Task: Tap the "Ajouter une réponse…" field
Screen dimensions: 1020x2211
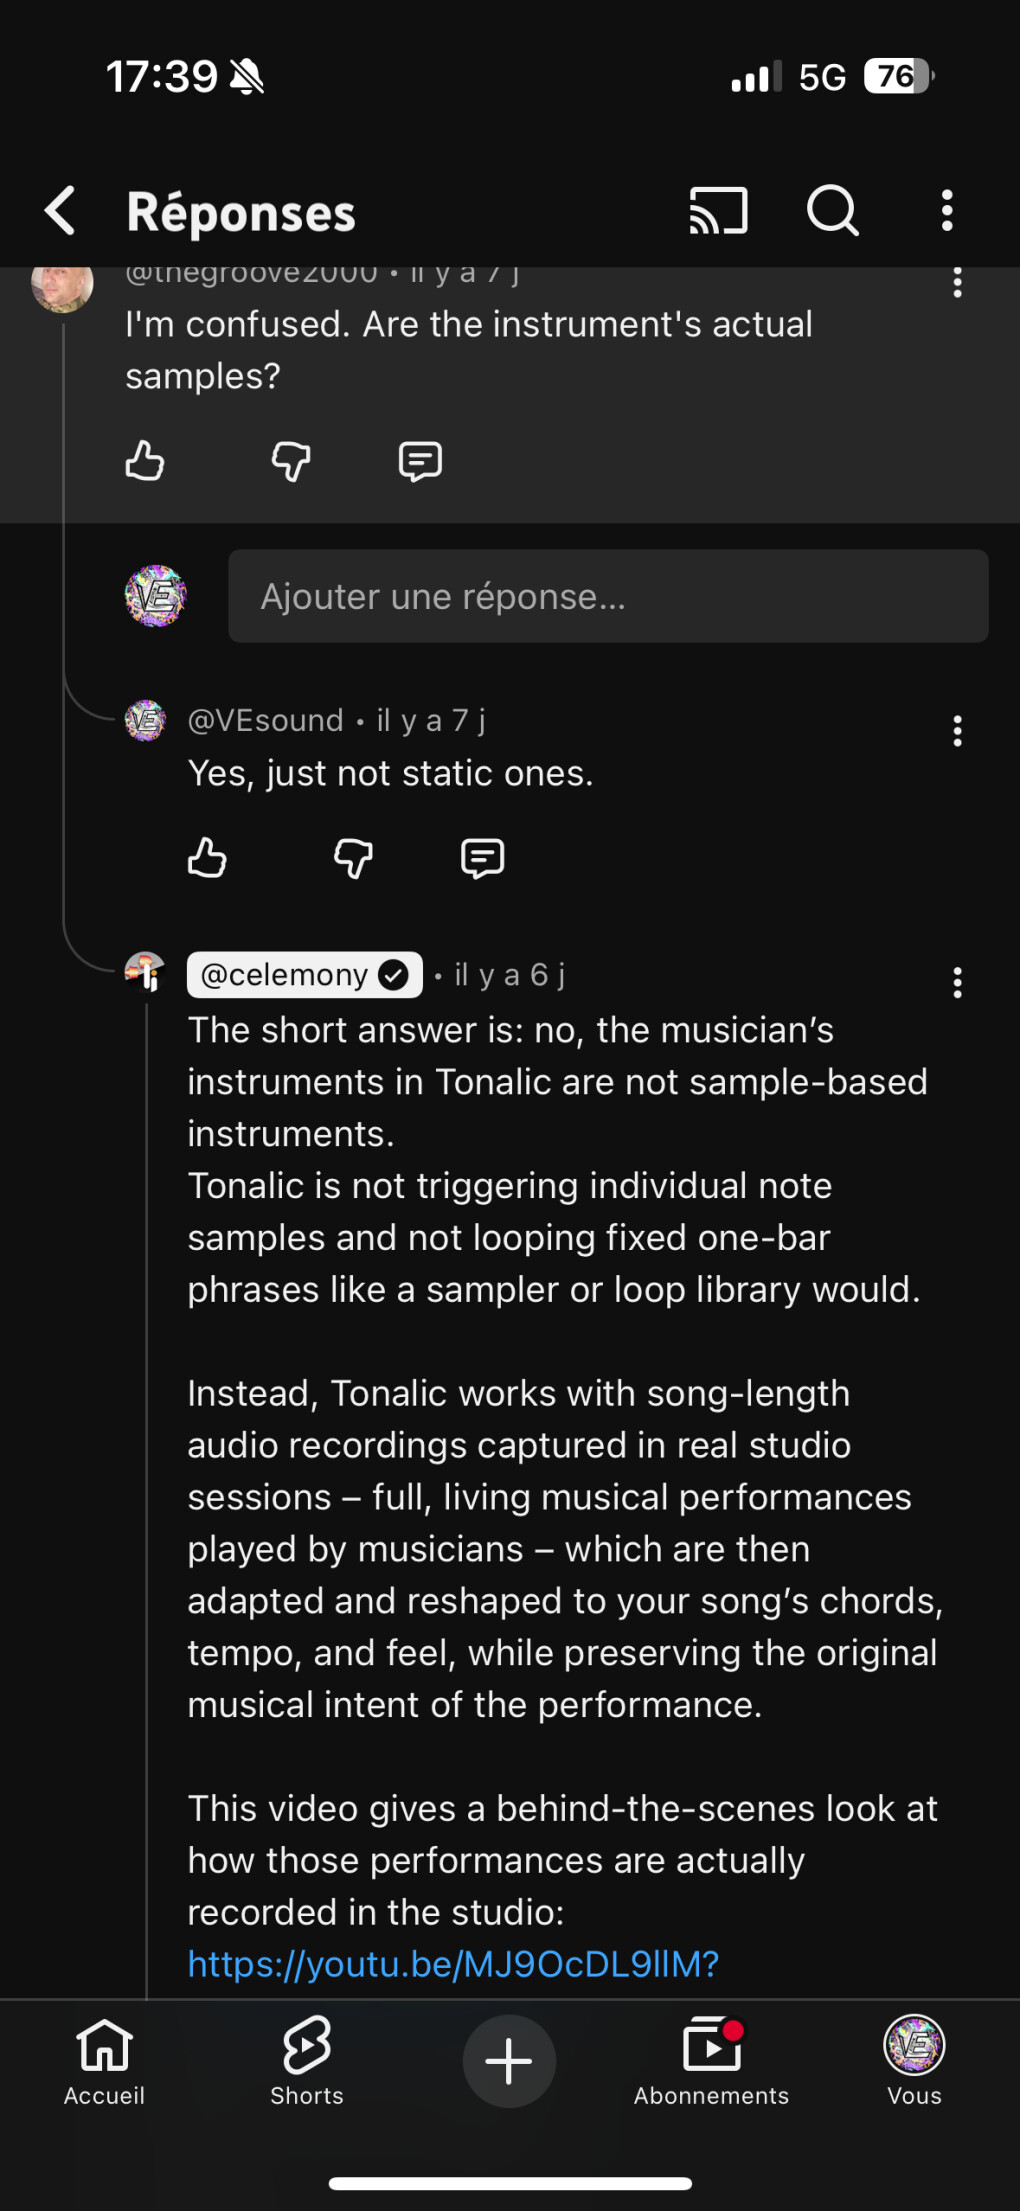Action: tap(607, 596)
